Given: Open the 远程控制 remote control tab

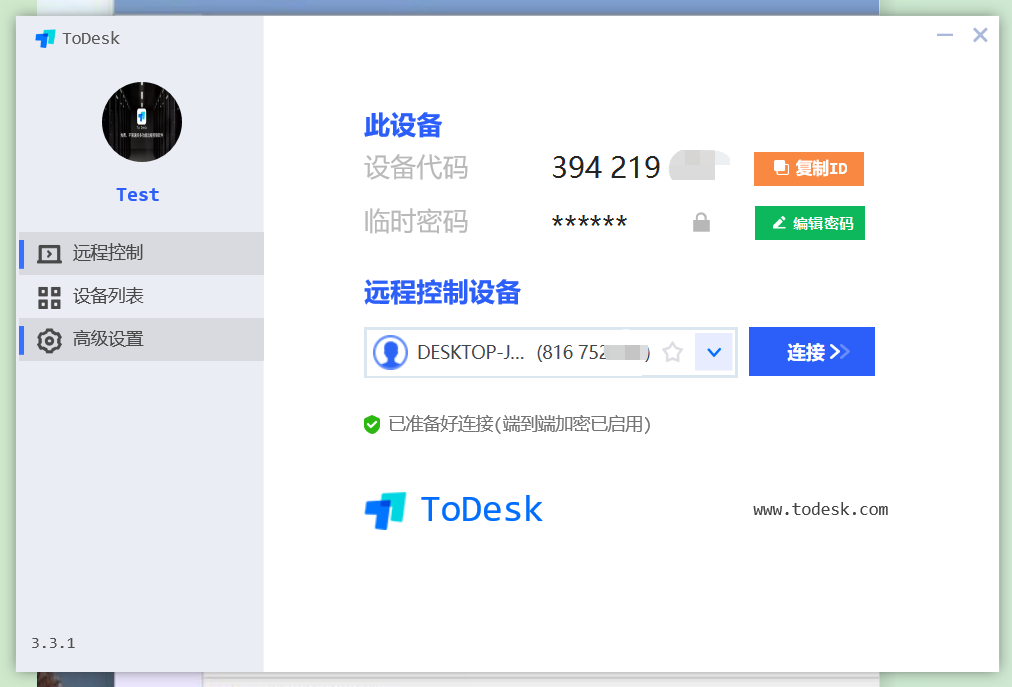Looking at the screenshot, I should pos(141,253).
